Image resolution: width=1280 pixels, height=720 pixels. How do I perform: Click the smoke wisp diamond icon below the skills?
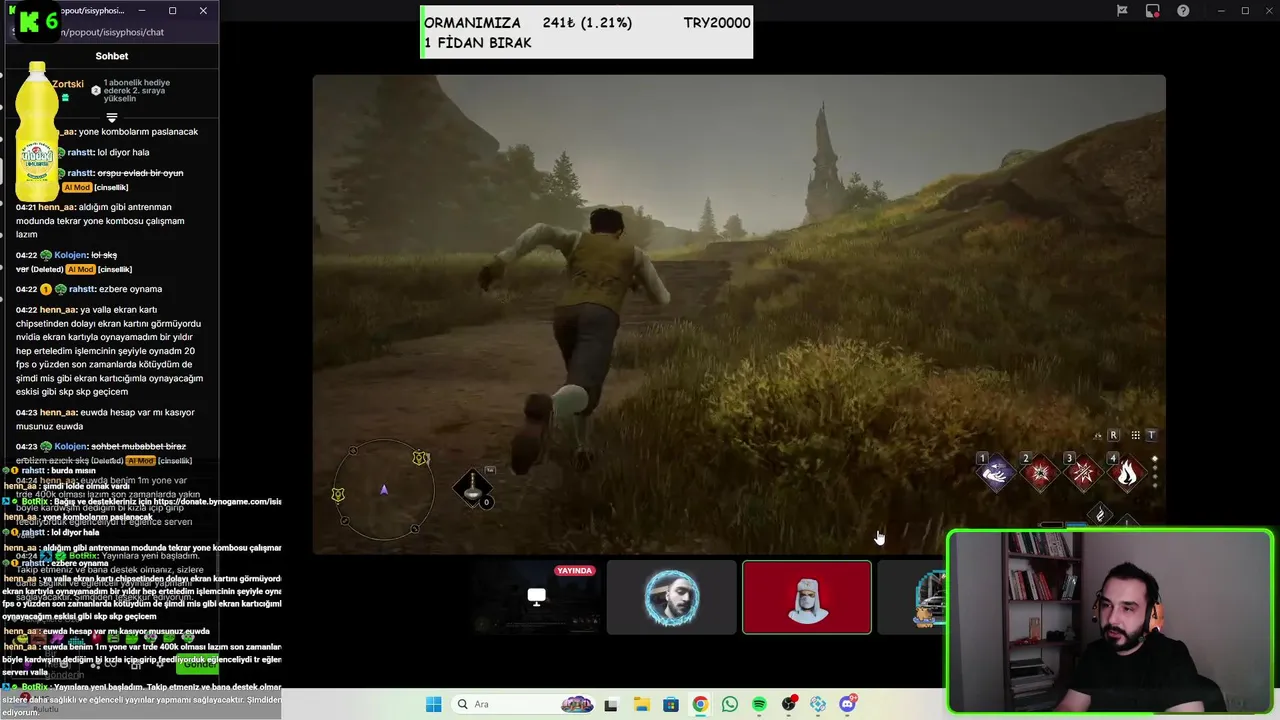[1100, 514]
